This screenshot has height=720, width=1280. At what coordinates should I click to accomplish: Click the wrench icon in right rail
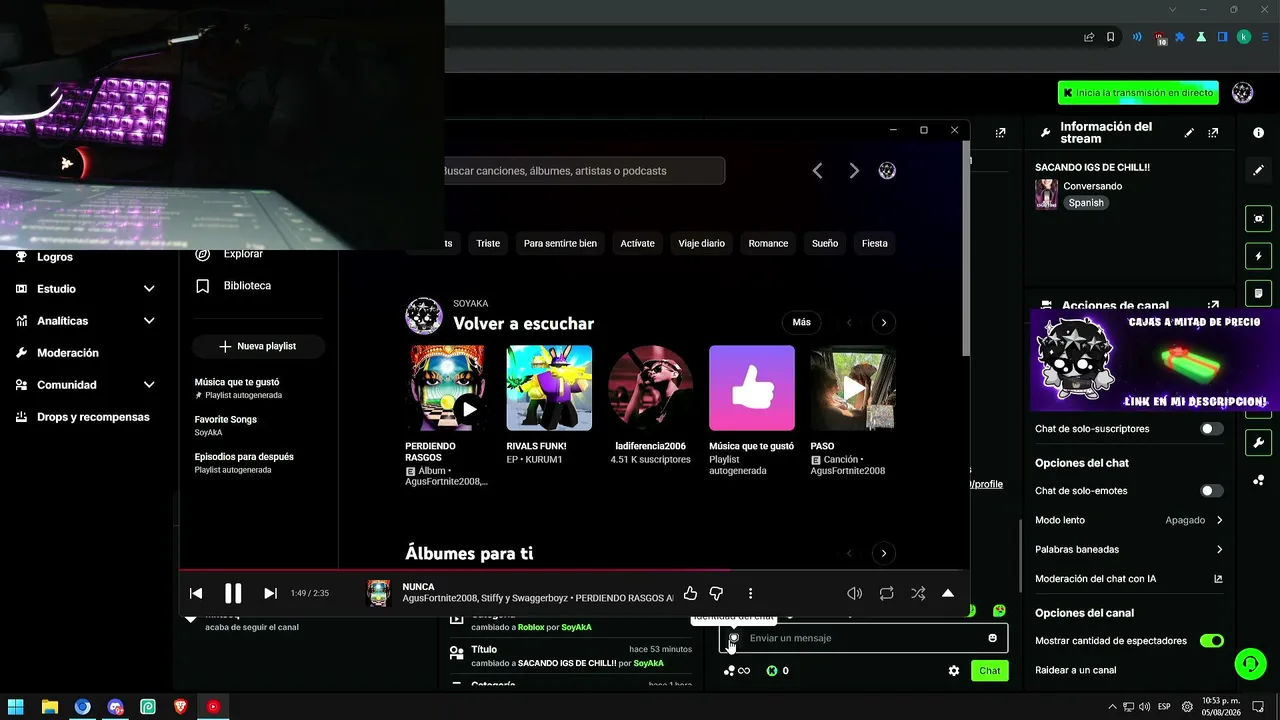pyautogui.click(x=1259, y=443)
